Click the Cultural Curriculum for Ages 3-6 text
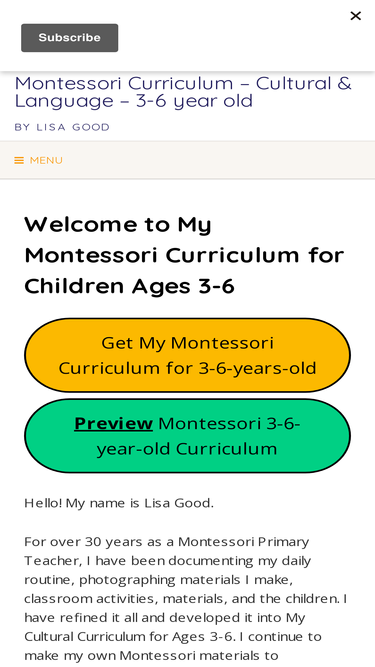This screenshot has width=375, height=667. click(128, 637)
